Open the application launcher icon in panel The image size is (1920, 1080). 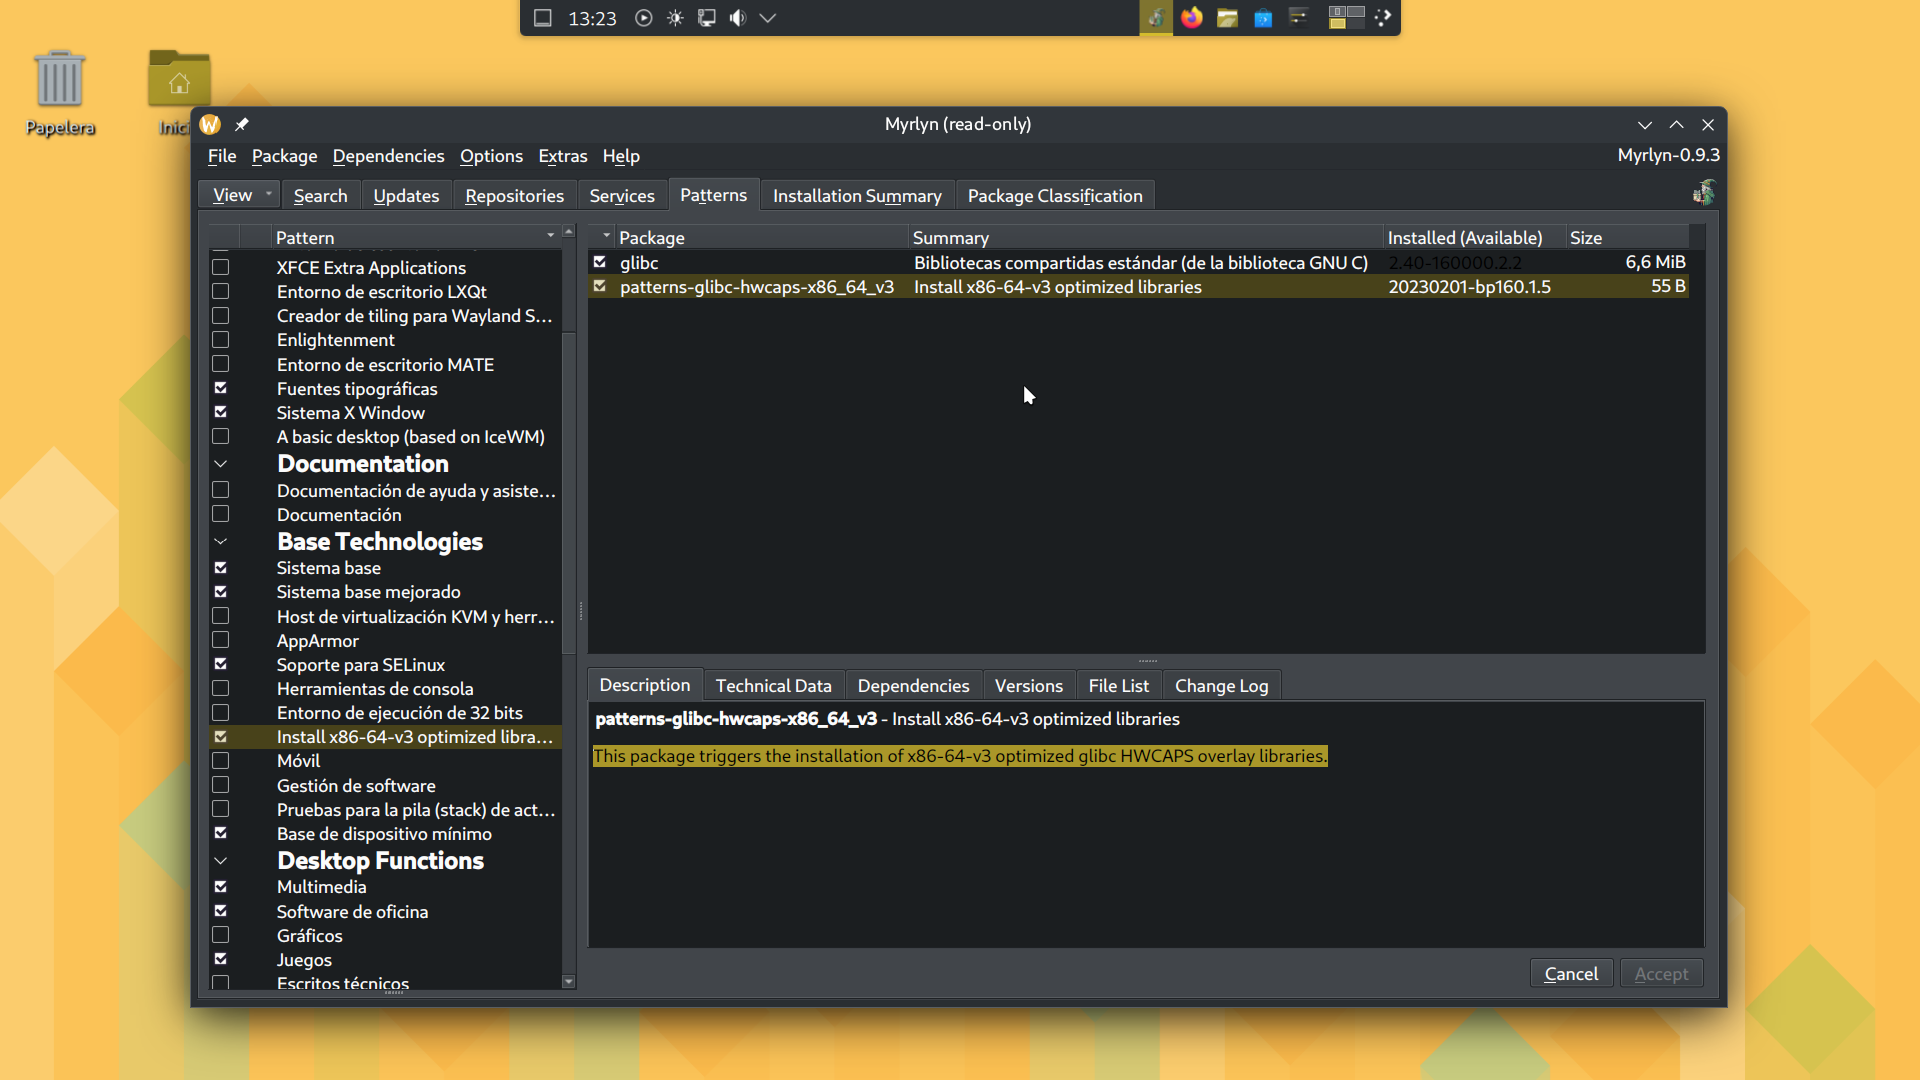point(1383,18)
